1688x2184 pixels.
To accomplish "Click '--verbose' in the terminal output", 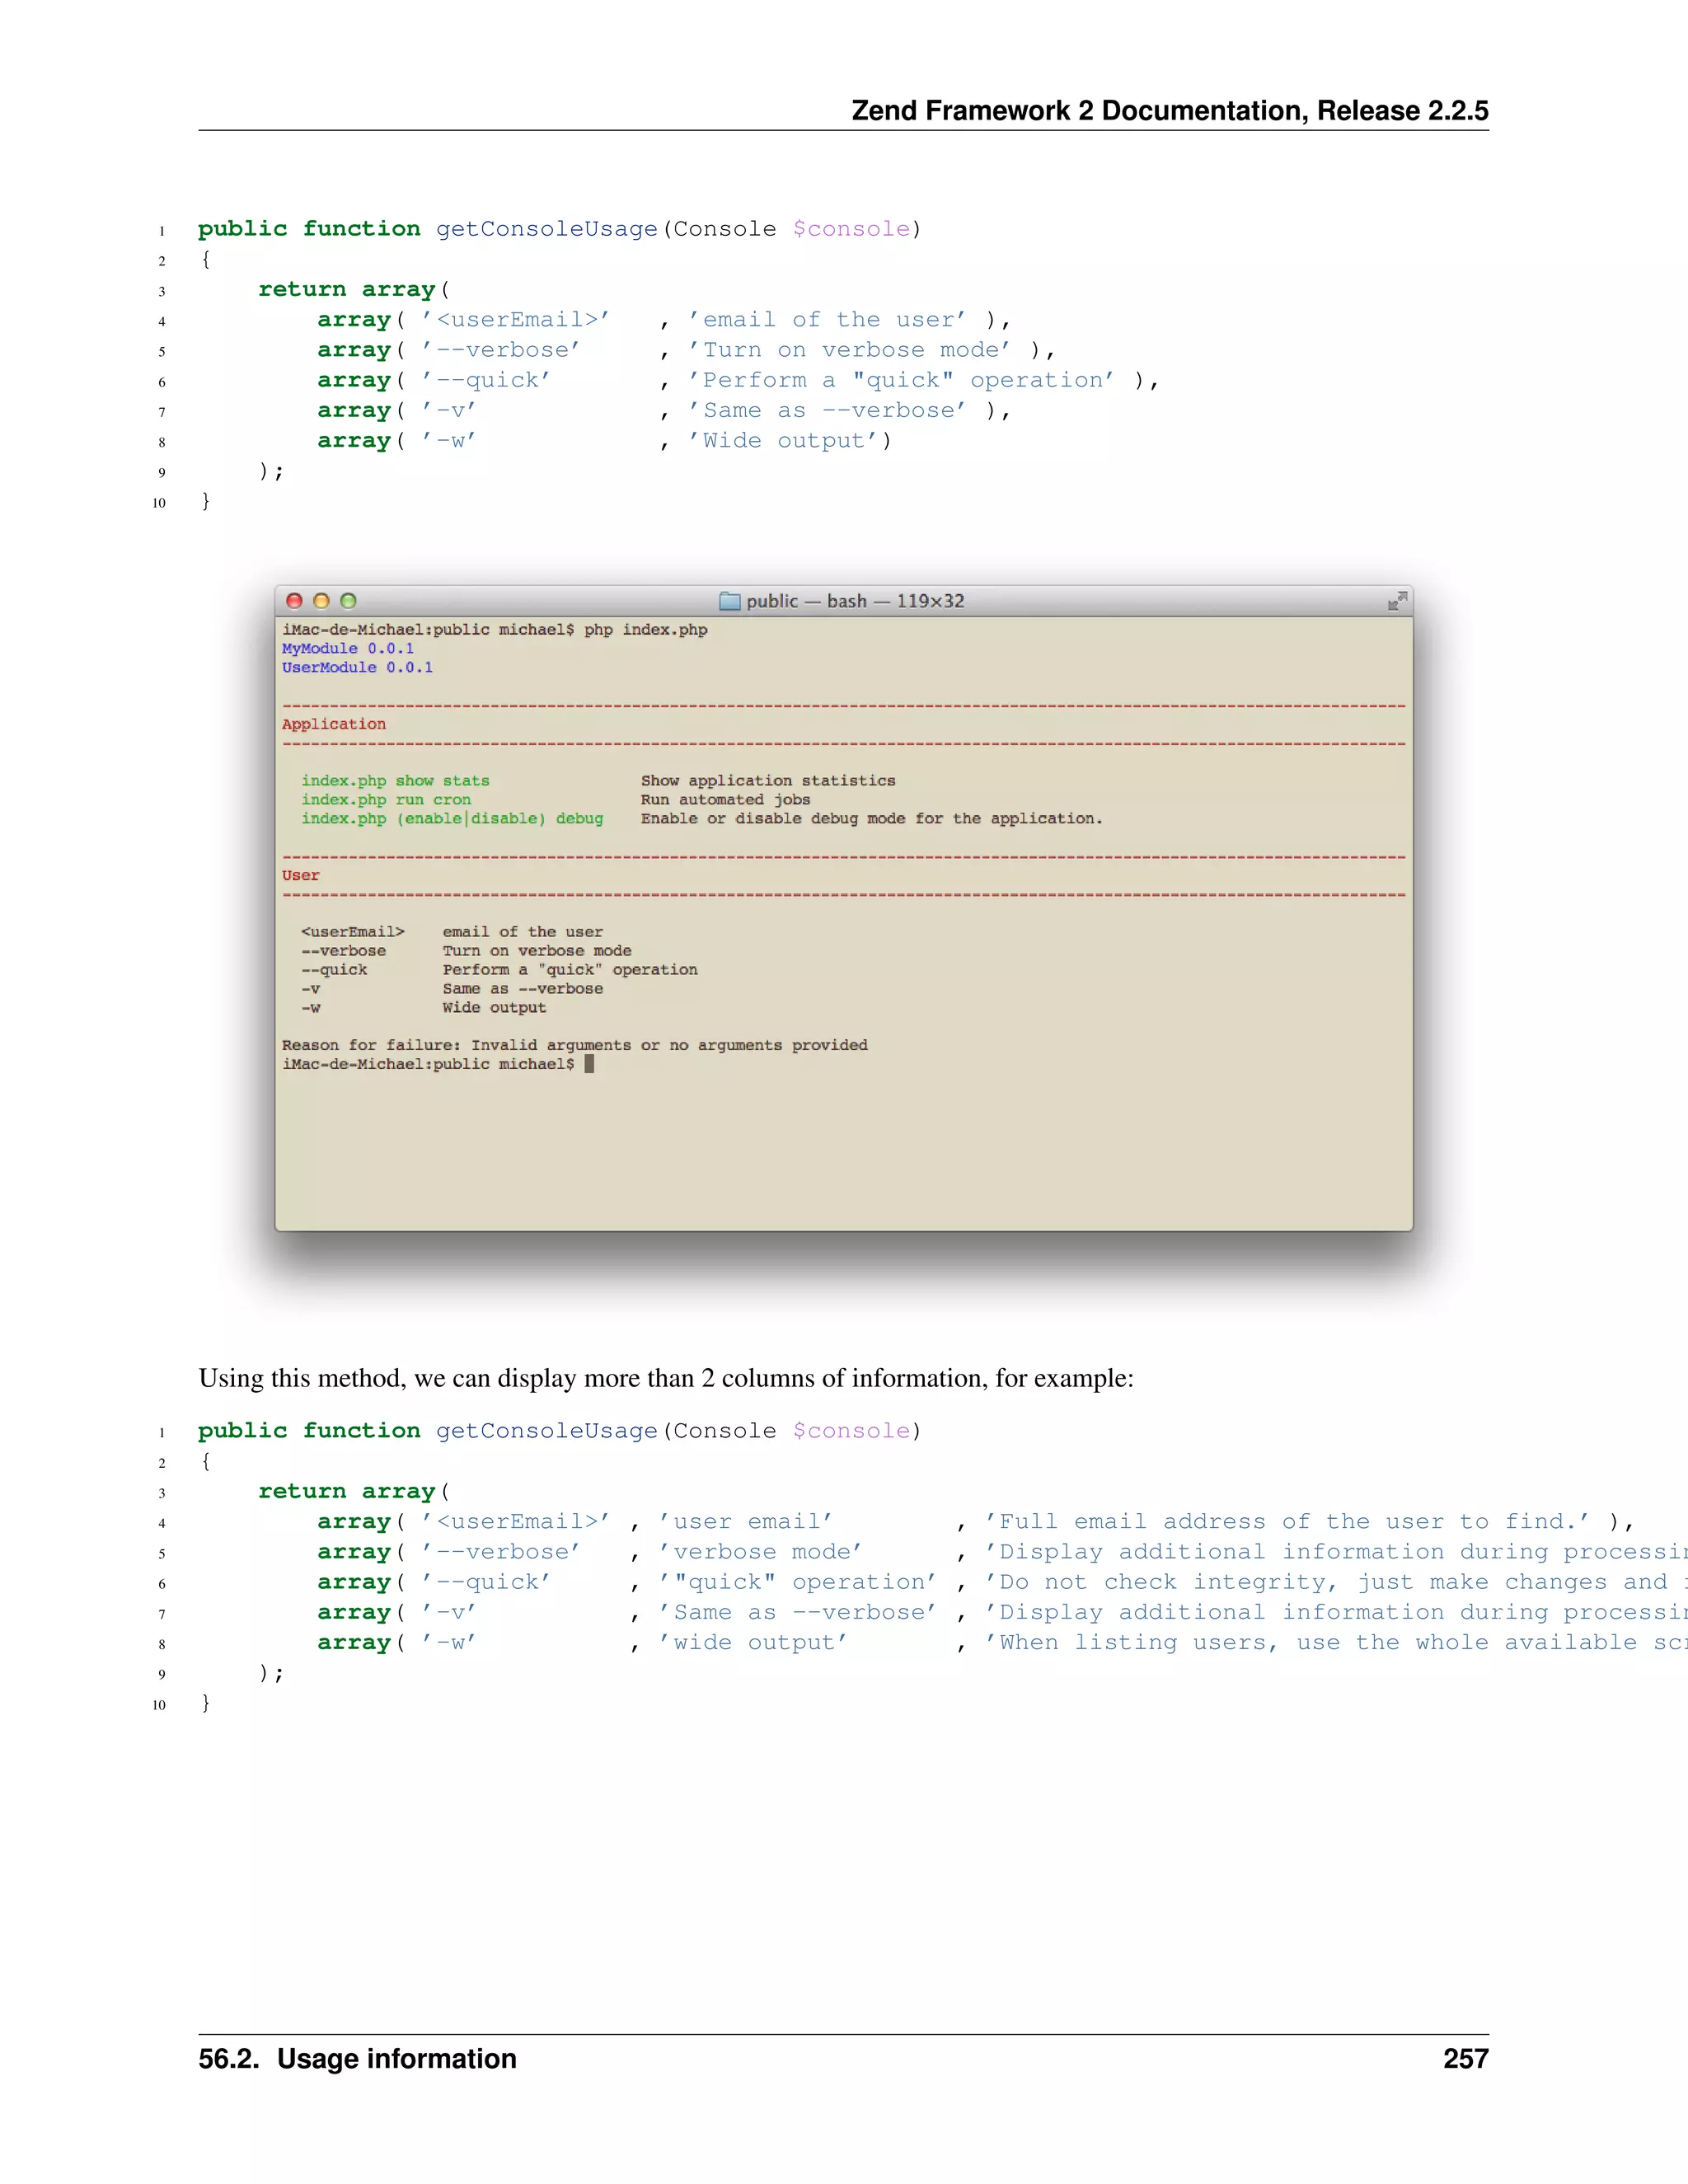I will click(343, 951).
